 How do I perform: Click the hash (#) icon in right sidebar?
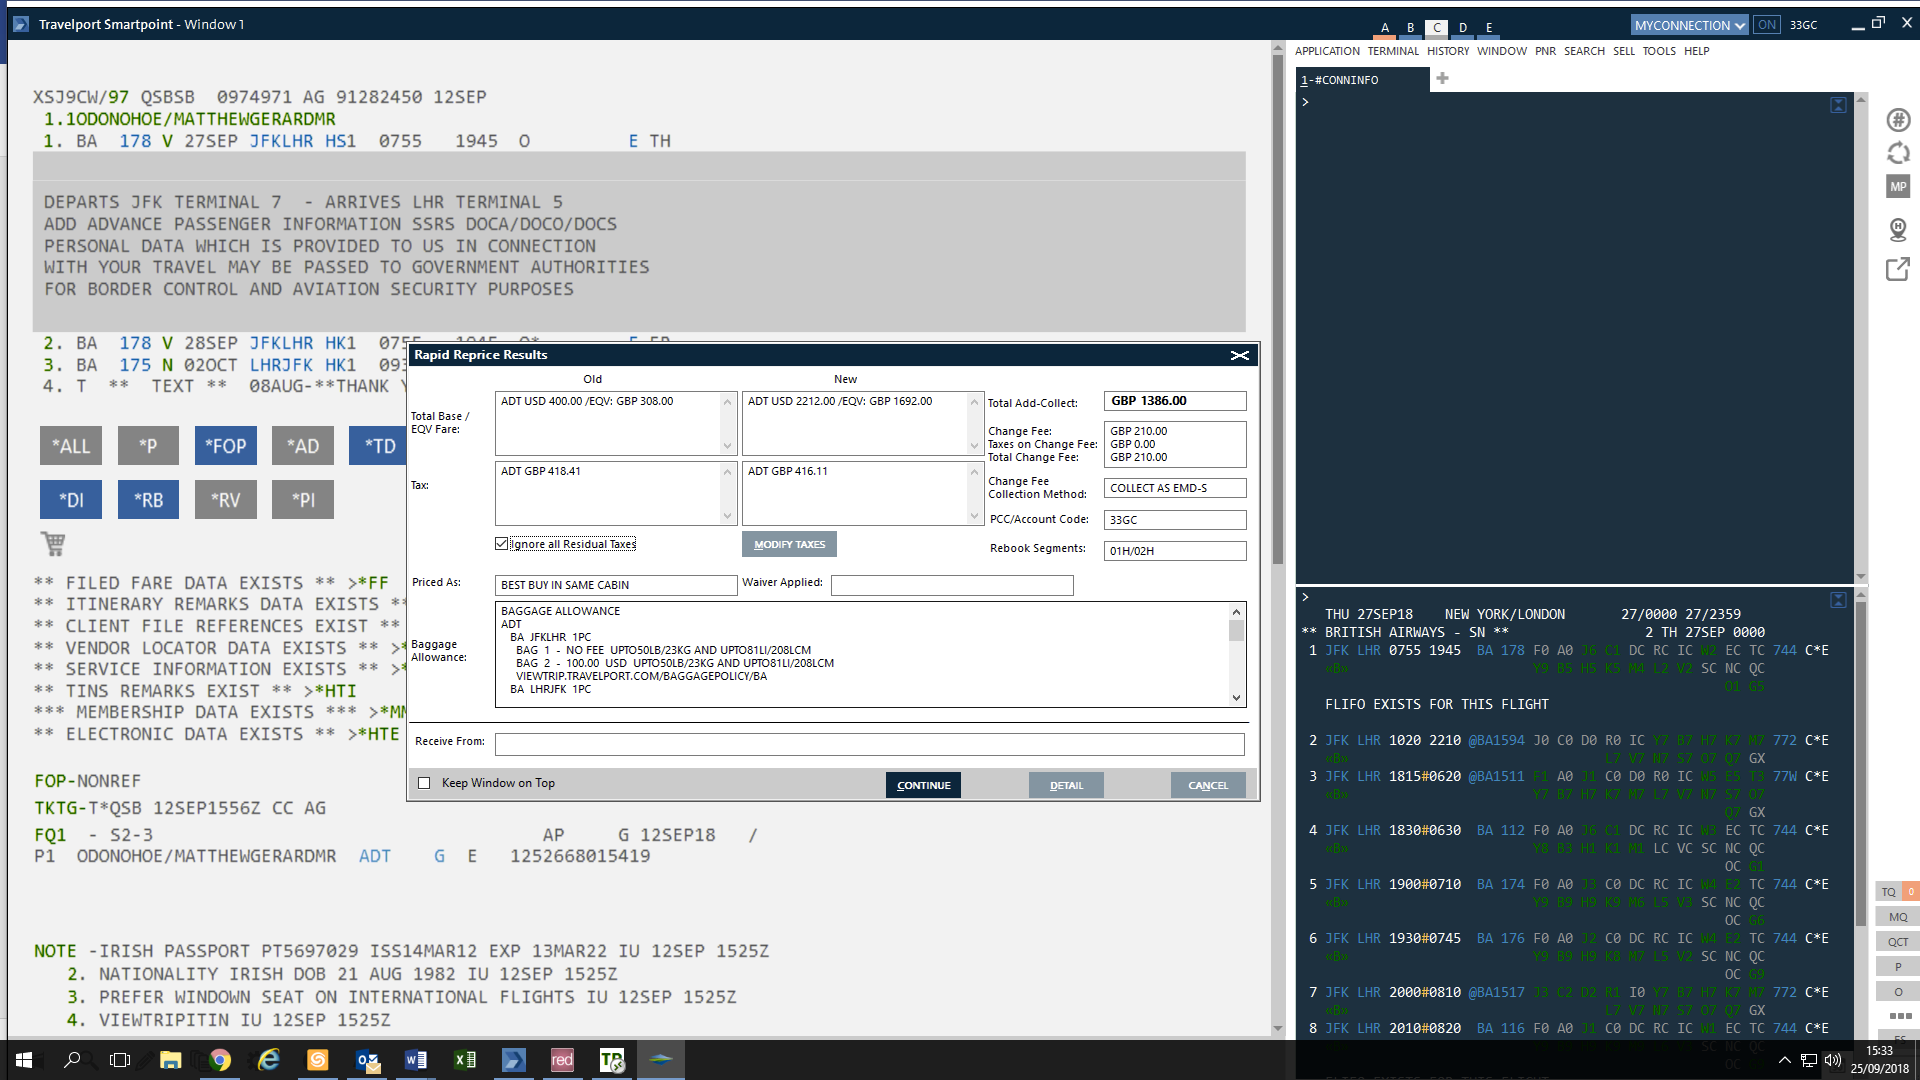pos(1898,120)
